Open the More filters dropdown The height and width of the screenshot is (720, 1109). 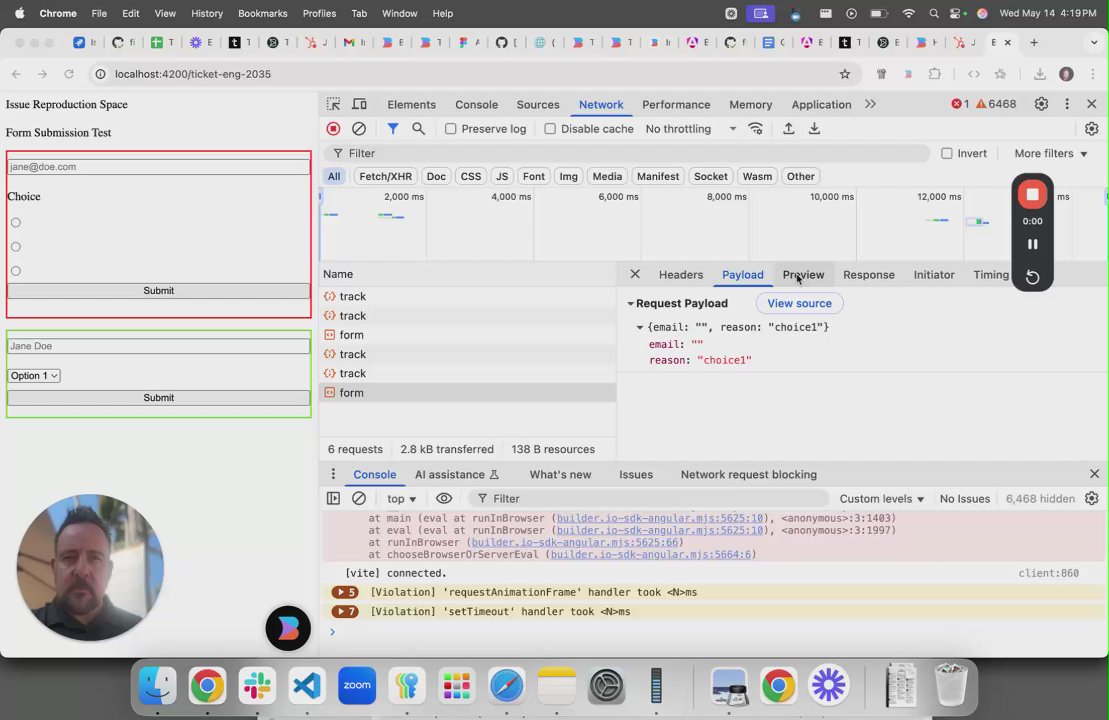1050,153
